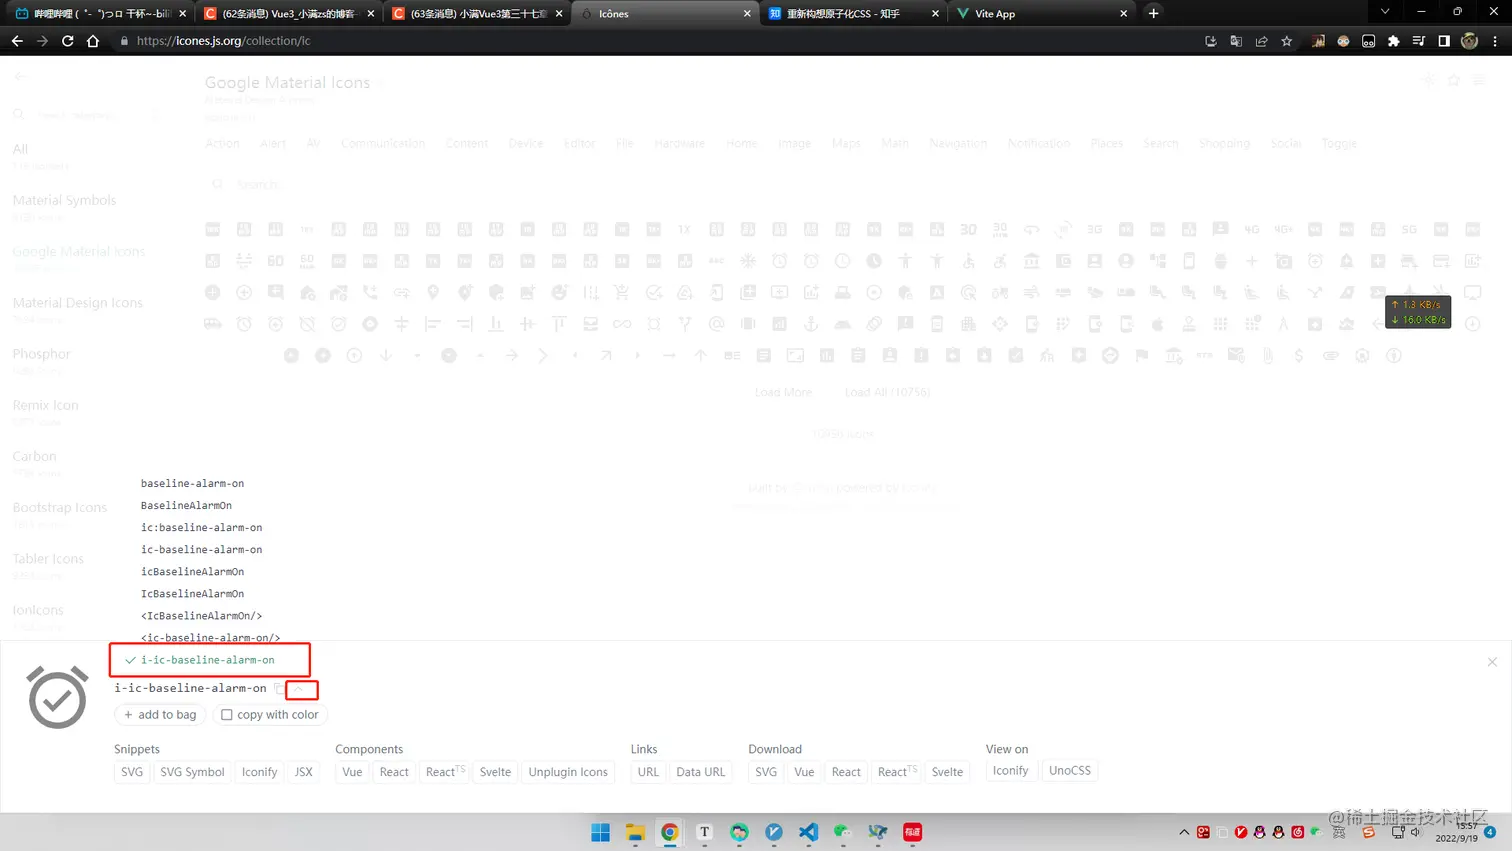Open the tab search chevron
1512x851 pixels.
(1385, 12)
